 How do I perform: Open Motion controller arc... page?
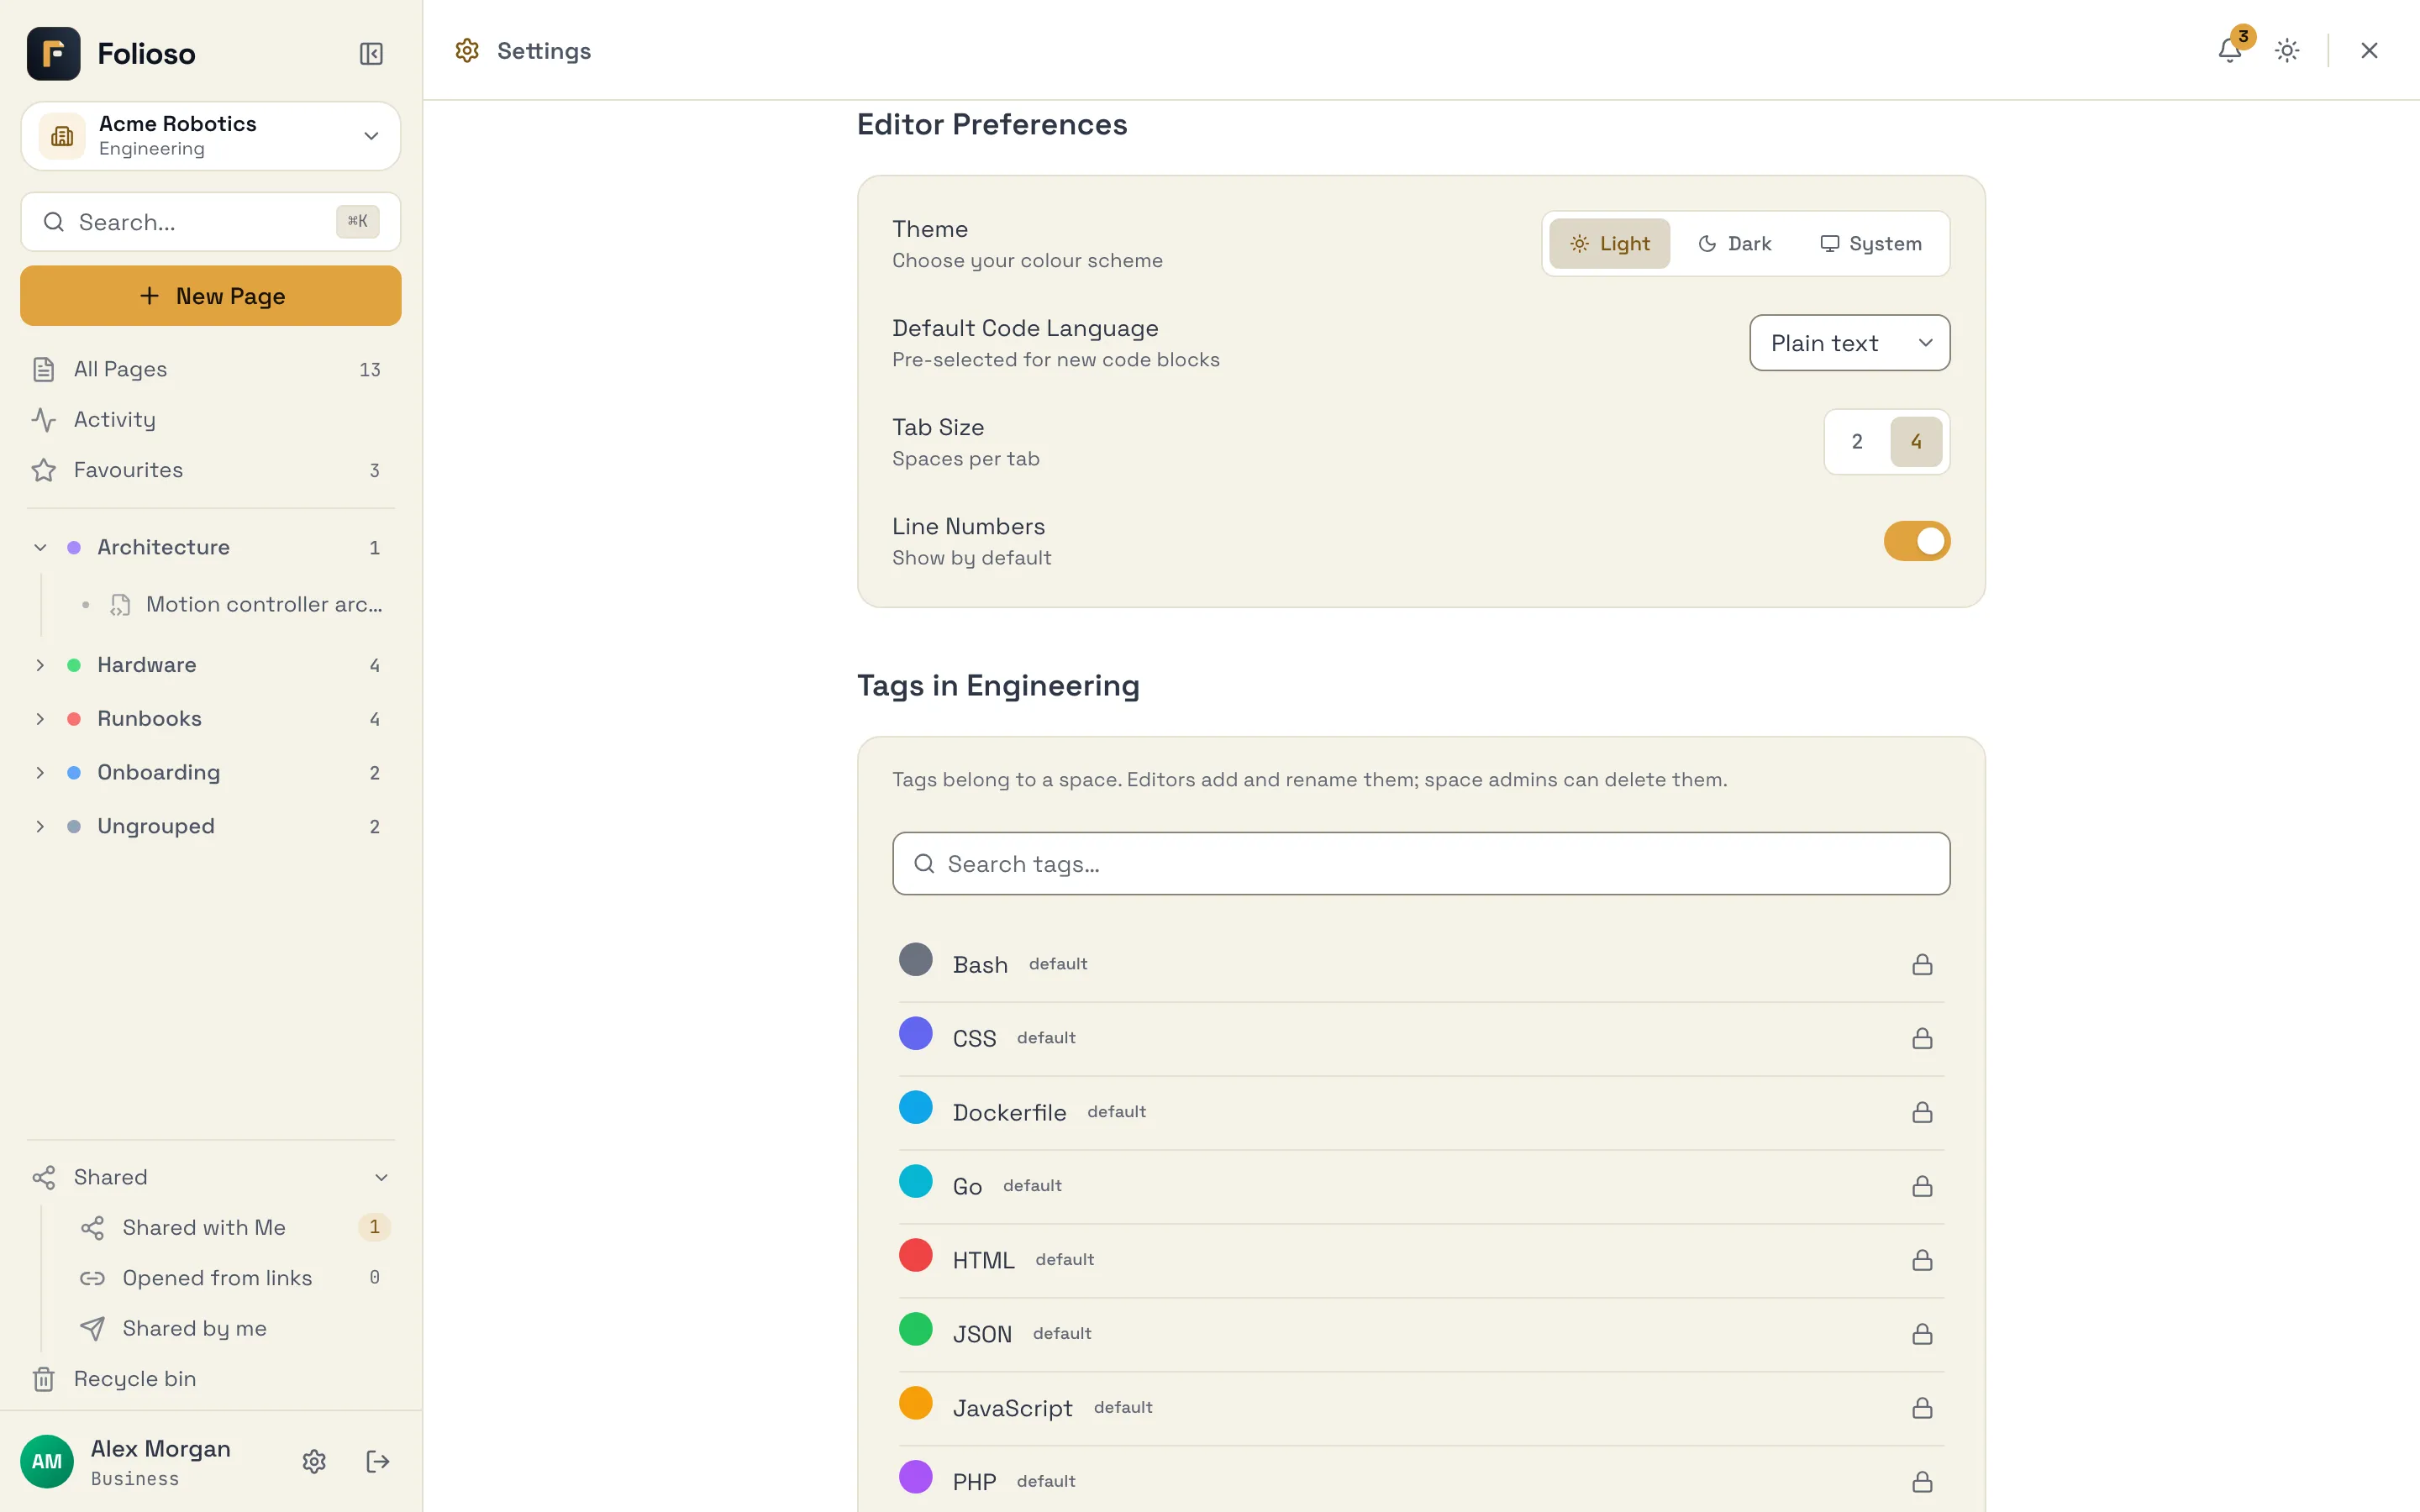point(235,604)
